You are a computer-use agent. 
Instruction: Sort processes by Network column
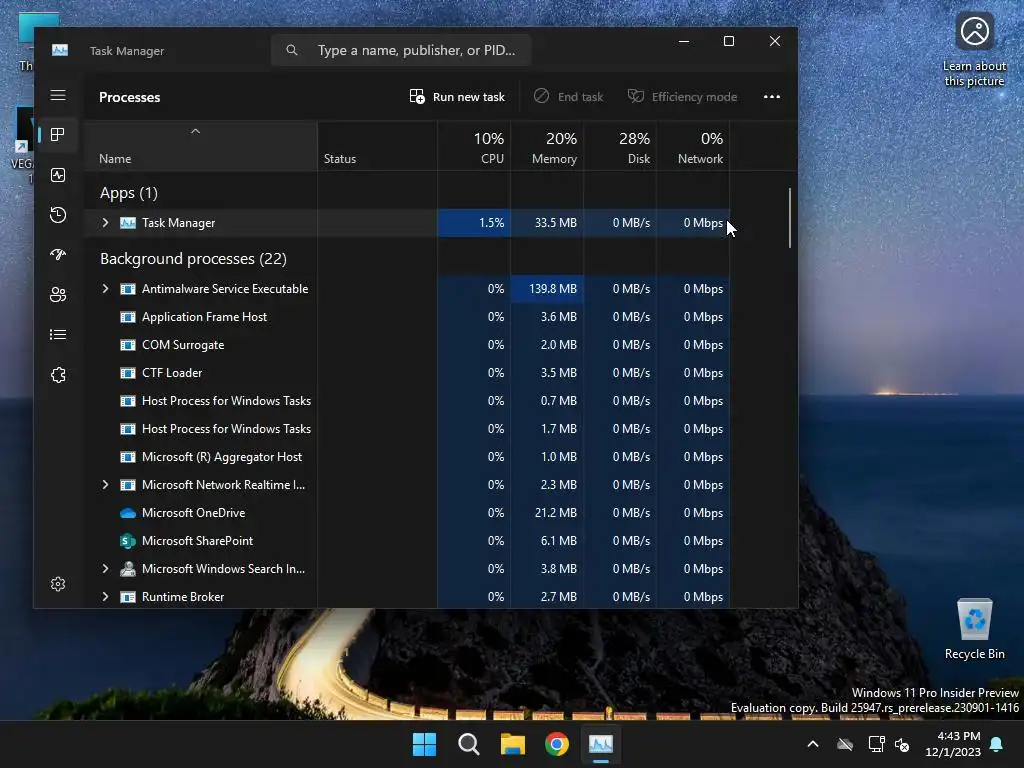pos(693,147)
